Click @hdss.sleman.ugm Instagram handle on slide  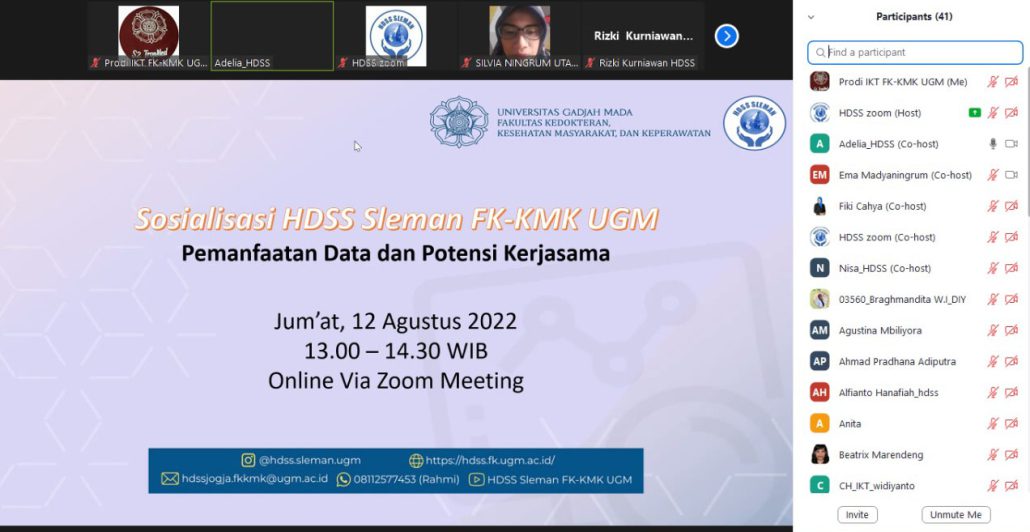click(309, 460)
